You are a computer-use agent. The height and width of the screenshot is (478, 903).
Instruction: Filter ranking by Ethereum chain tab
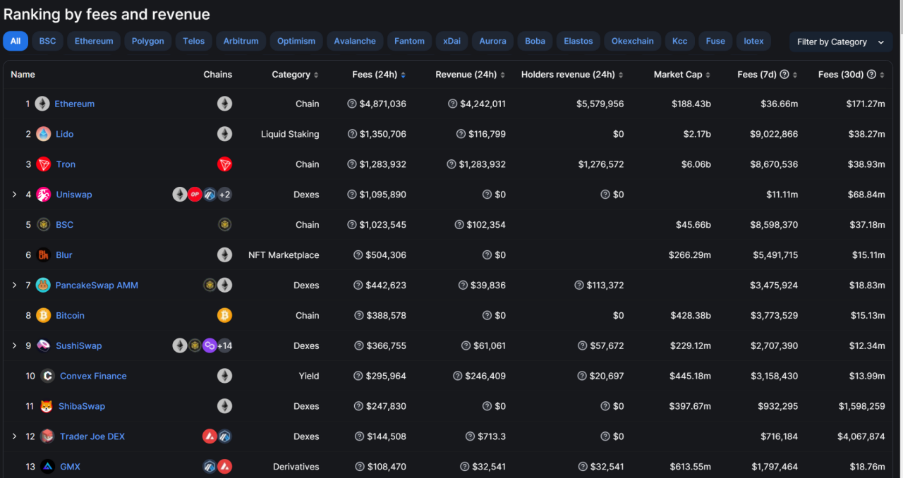[94, 41]
